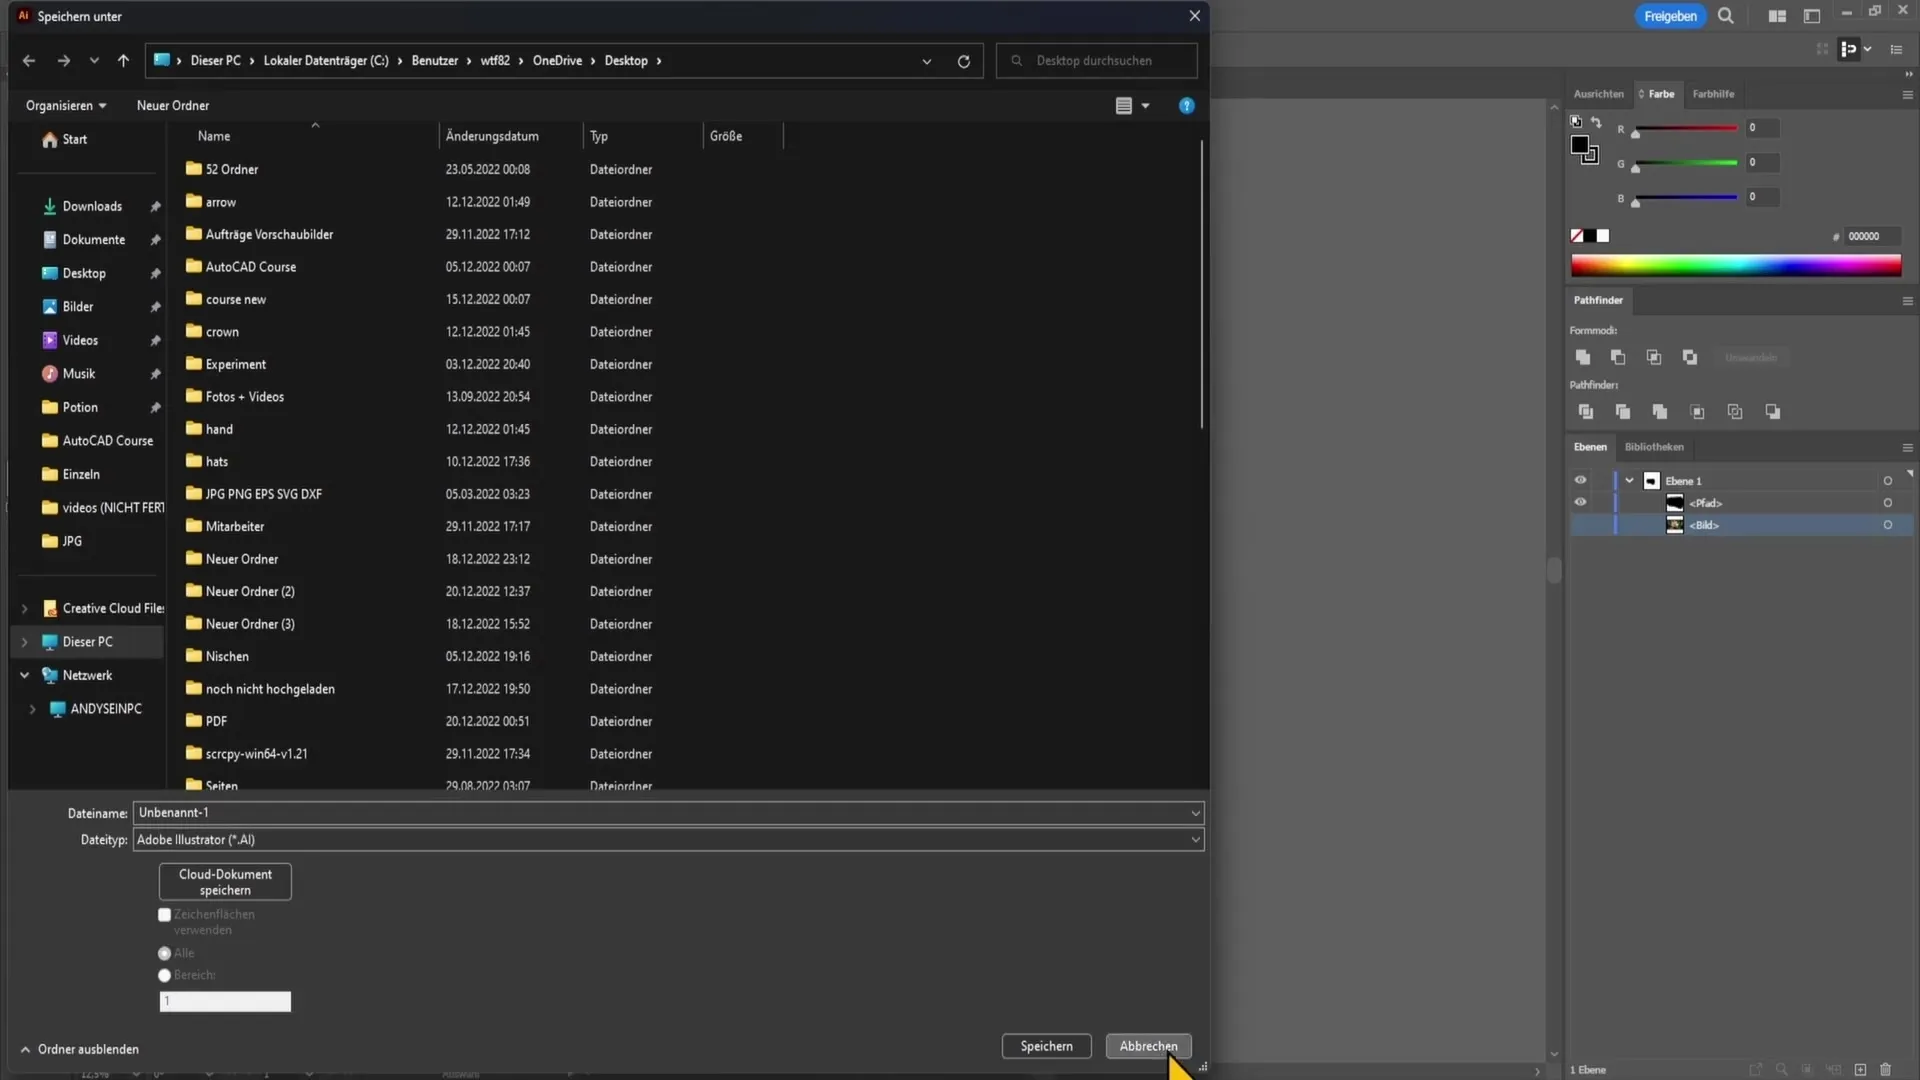Select the Bereich radio button

164,975
